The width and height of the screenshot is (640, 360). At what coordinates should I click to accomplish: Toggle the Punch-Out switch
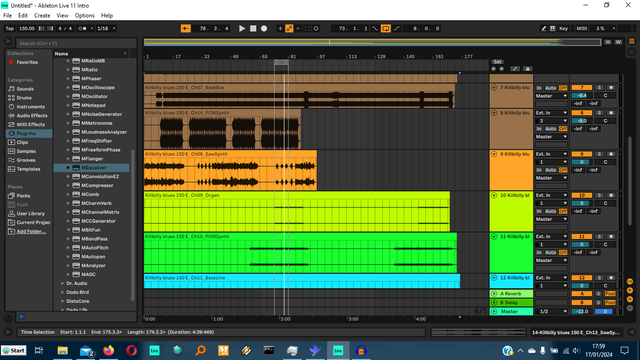coord(396,29)
